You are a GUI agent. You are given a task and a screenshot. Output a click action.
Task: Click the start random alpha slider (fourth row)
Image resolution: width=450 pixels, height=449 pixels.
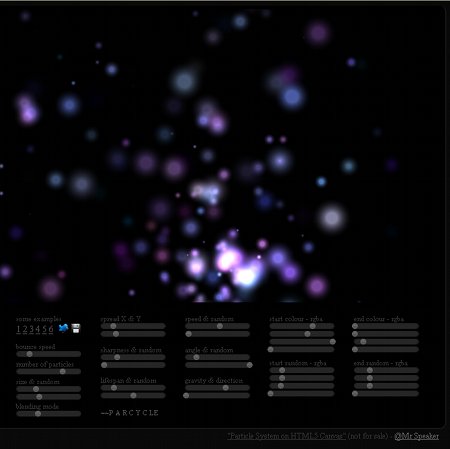(301, 394)
